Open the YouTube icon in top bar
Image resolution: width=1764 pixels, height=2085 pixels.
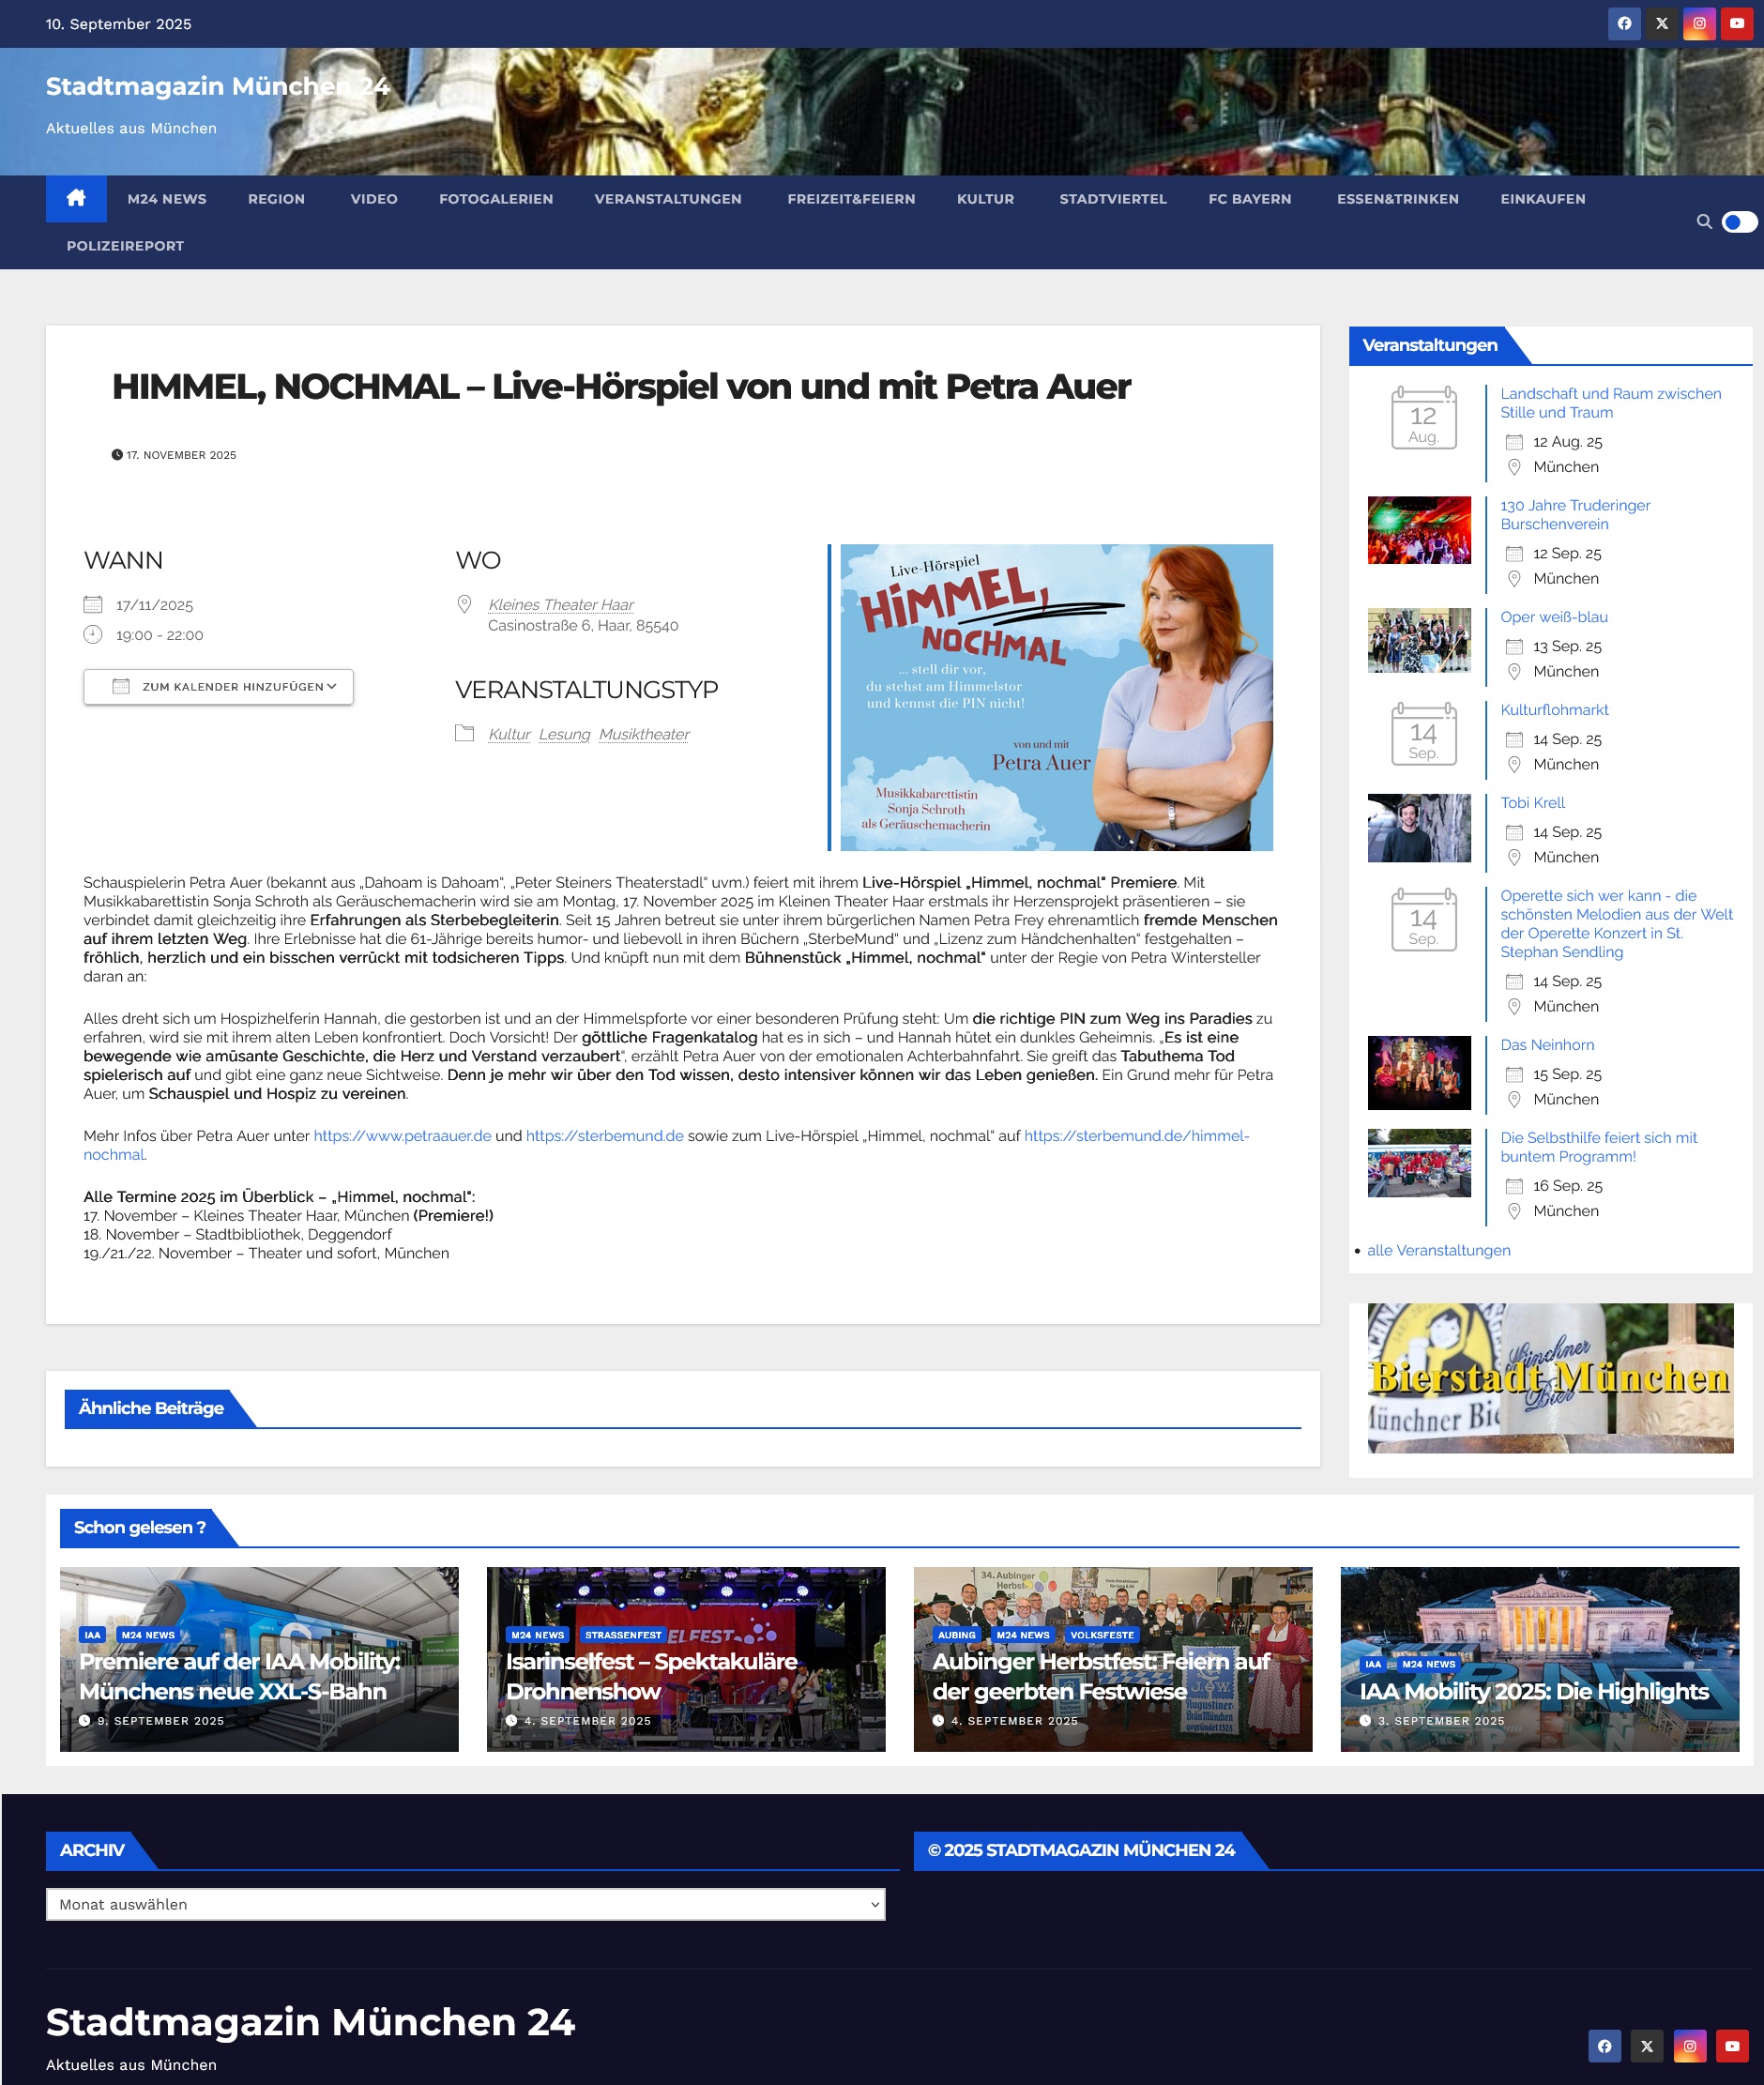coord(1737,23)
